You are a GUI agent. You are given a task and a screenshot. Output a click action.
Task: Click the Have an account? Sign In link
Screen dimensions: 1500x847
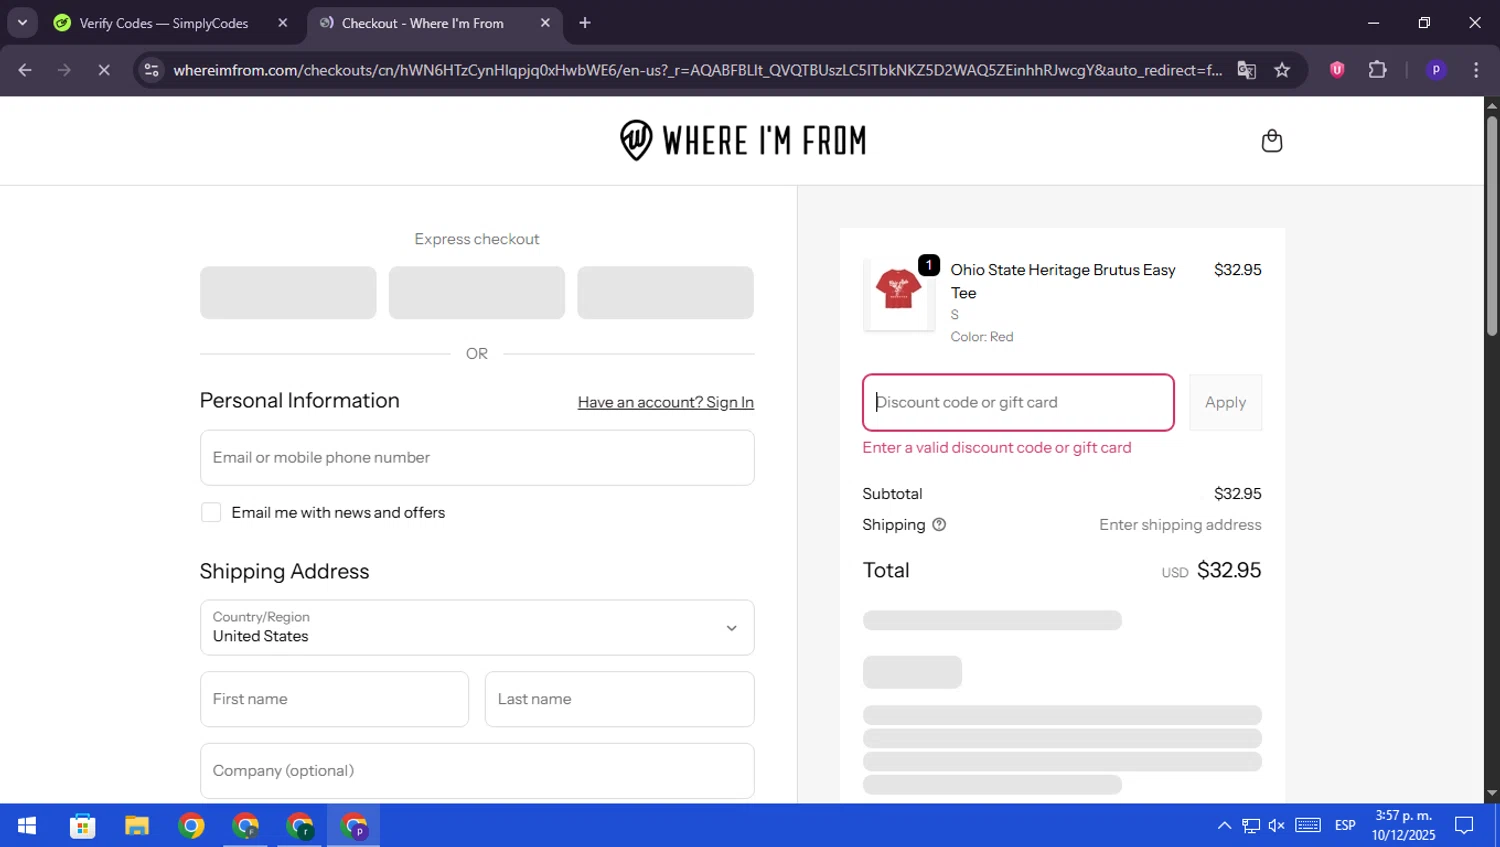(x=665, y=402)
